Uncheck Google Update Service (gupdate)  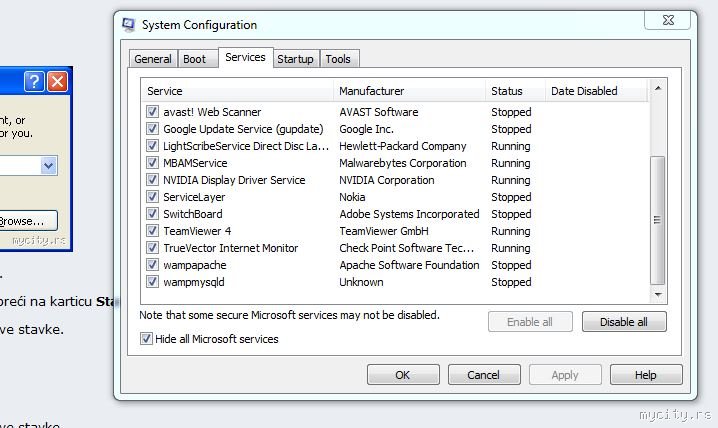pyautogui.click(x=152, y=129)
